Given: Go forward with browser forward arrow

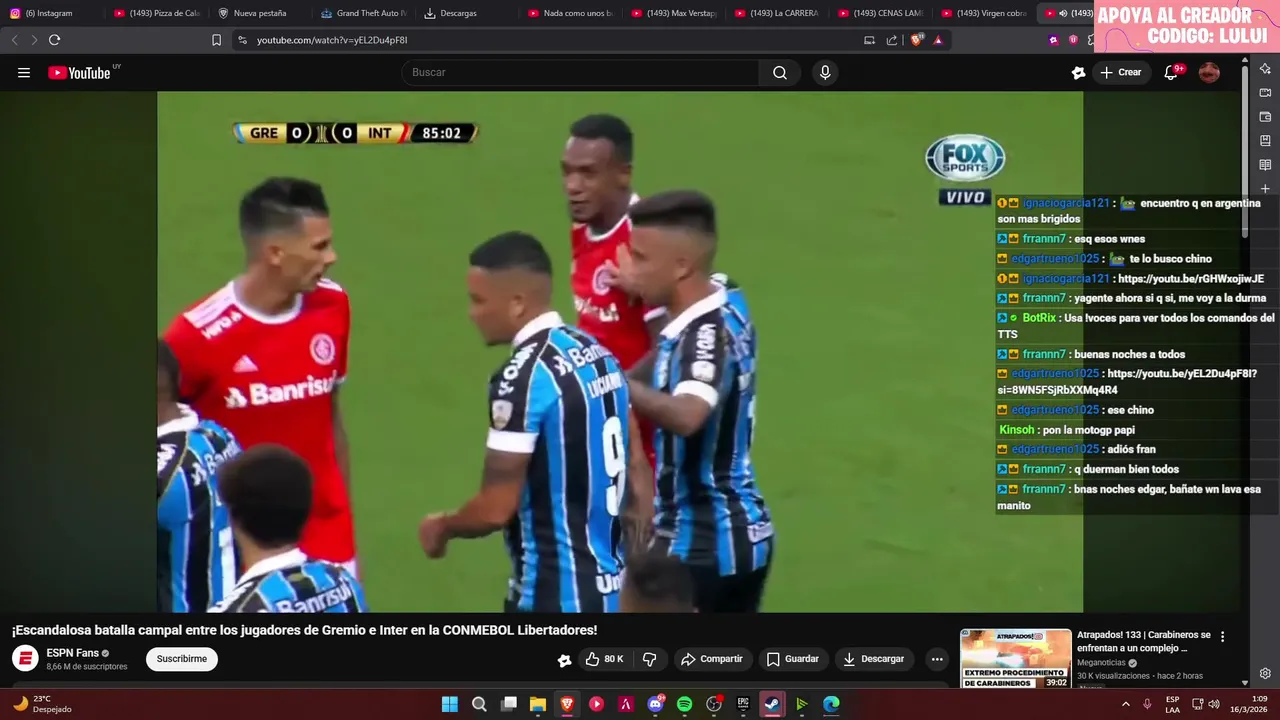Looking at the screenshot, I should (x=33, y=40).
